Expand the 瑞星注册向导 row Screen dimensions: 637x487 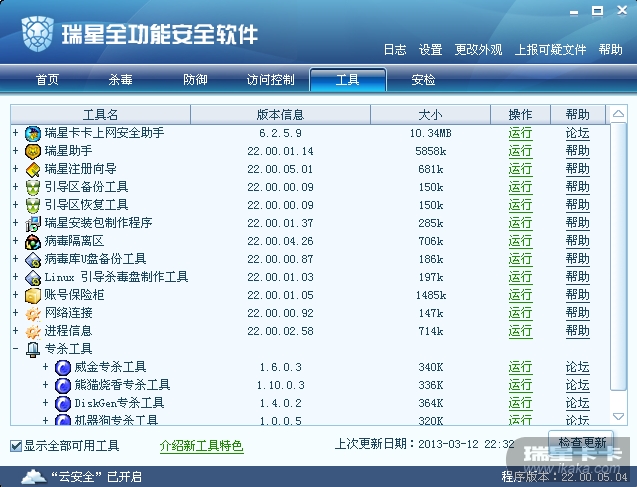(15, 169)
